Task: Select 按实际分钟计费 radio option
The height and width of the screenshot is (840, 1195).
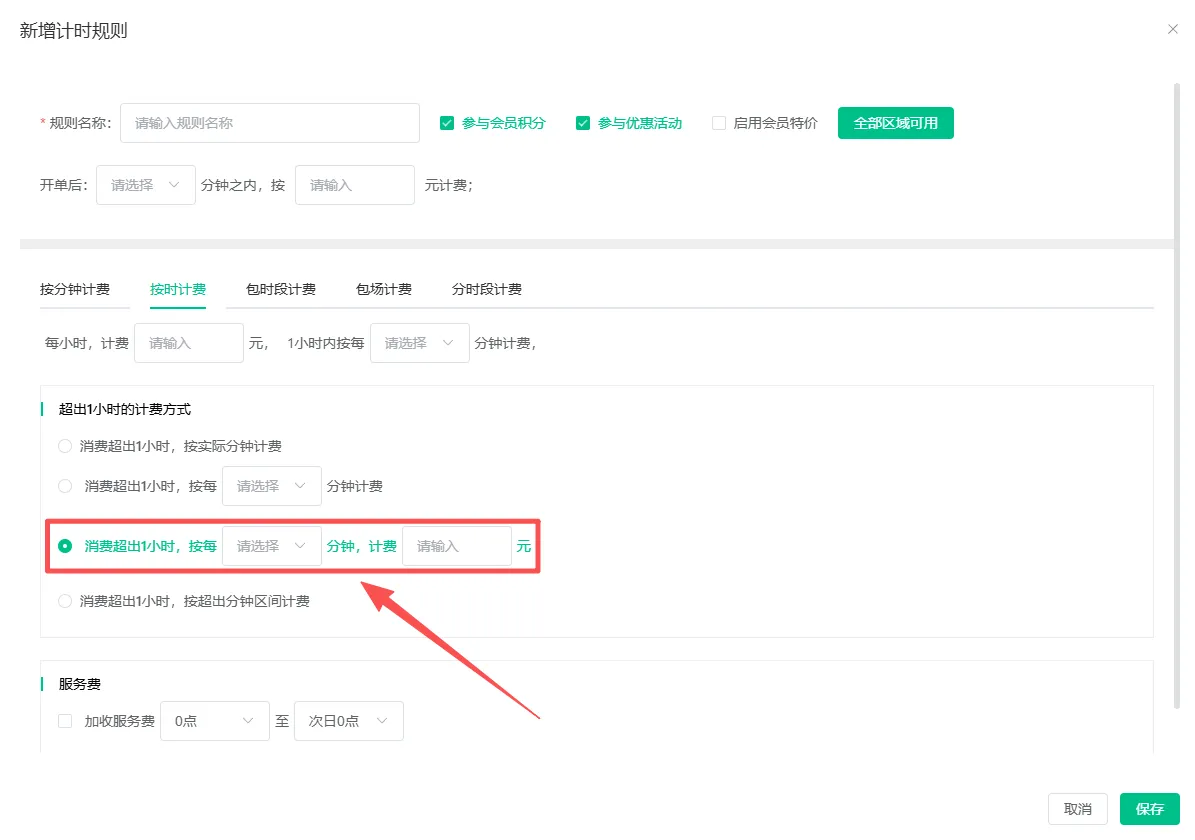Action: 66,446
